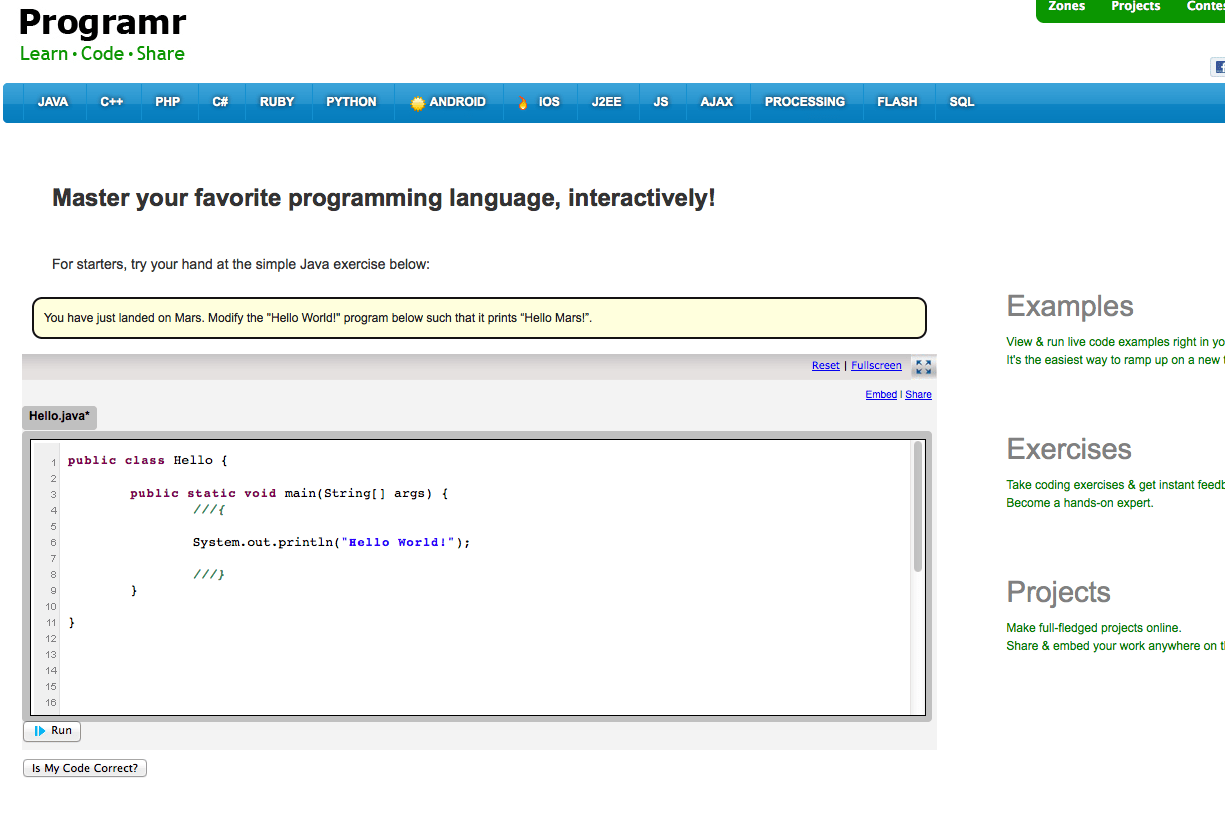The width and height of the screenshot is (1225, 813).
Task: Expand editor using the fullscreen arrows icon
Action: tap(922, 366)
